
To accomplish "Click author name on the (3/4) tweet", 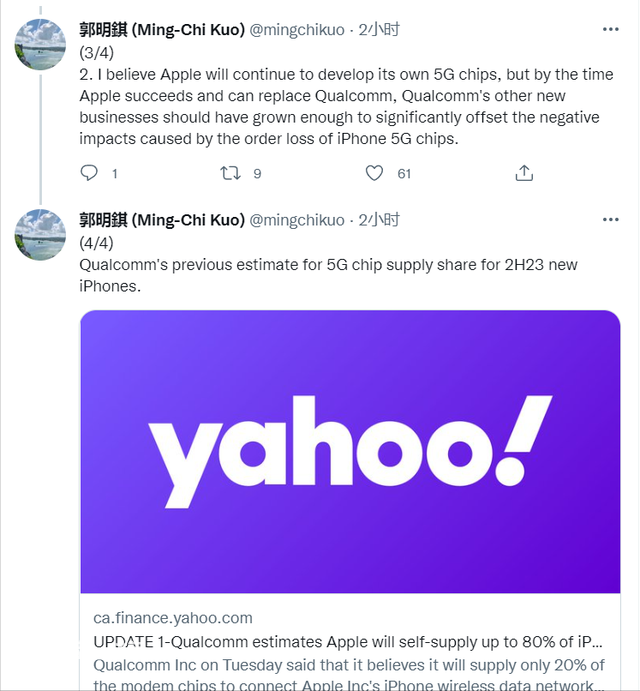I will click(x=162, y=30).
